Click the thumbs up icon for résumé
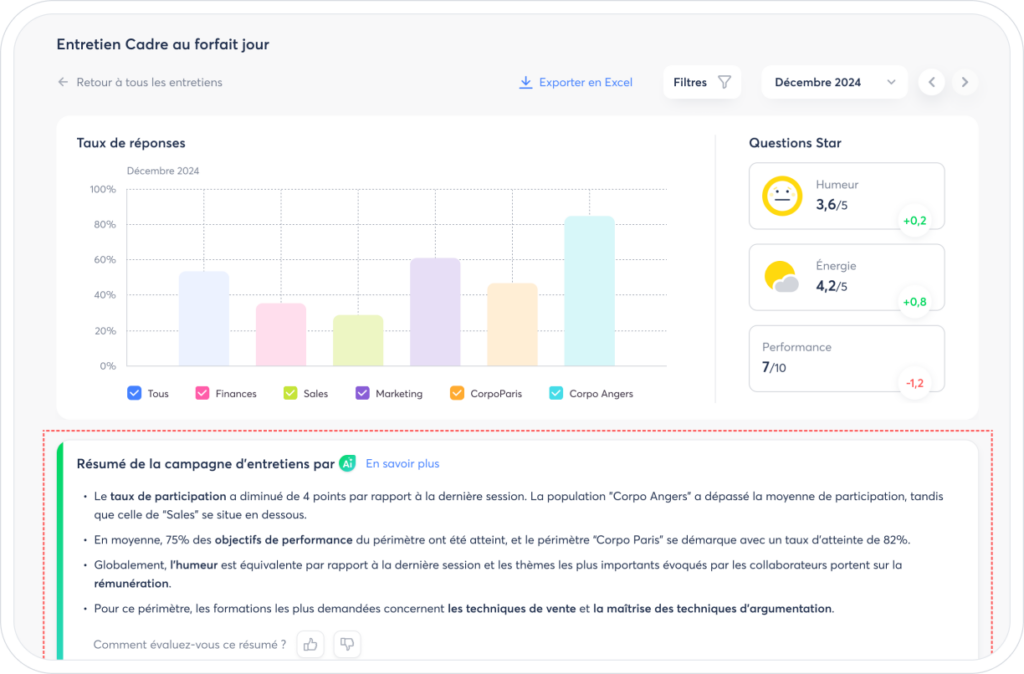 coord(310,645)
